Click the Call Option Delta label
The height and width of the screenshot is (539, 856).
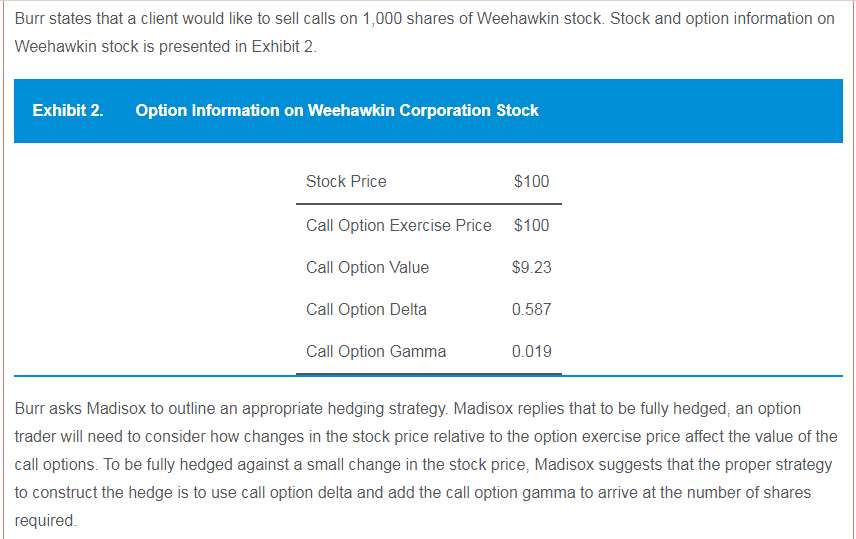pyautogui.click(x=366, y=310)
